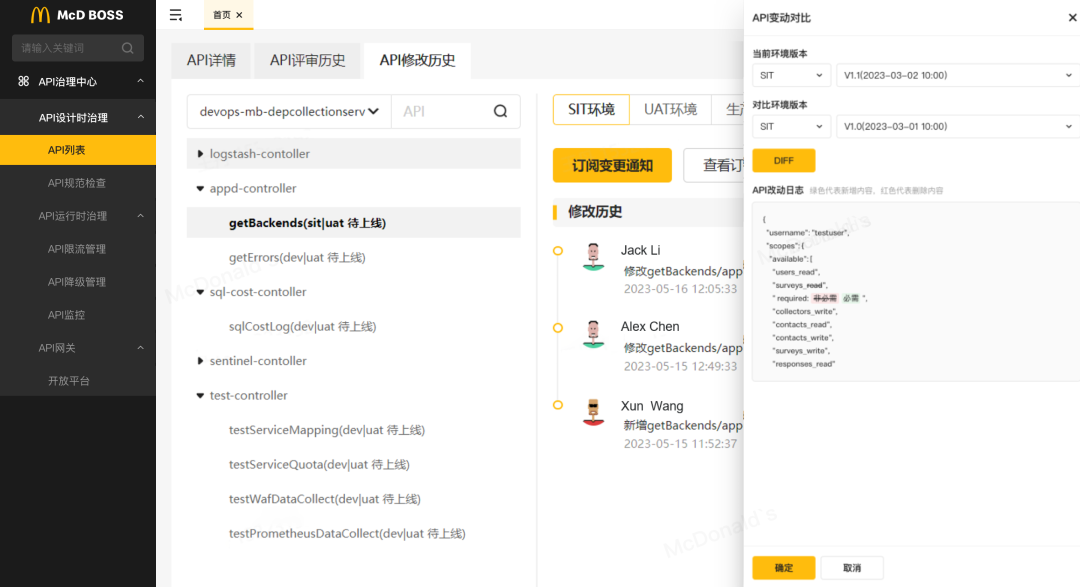1080x587 pixels.
Task: Click the 2023-05-16 12:05:33 timestamp
Action: point(681,289)
